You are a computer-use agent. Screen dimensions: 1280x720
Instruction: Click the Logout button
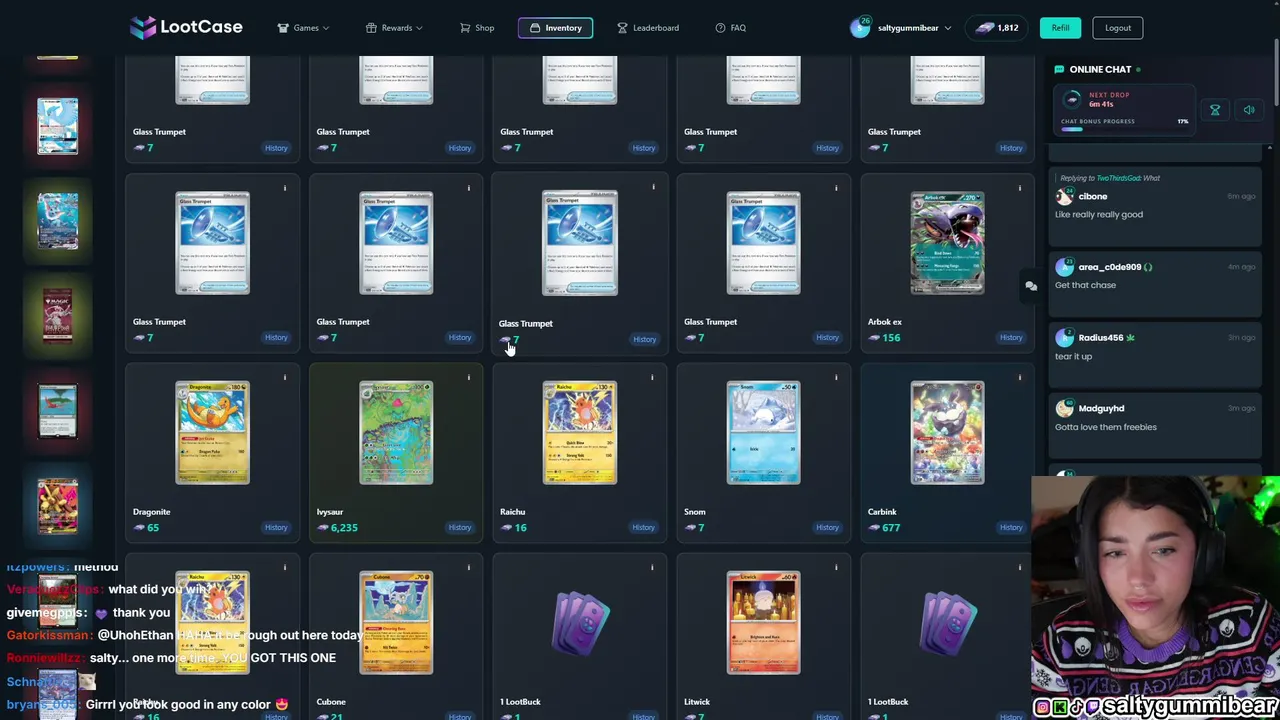pos(1118,28)
